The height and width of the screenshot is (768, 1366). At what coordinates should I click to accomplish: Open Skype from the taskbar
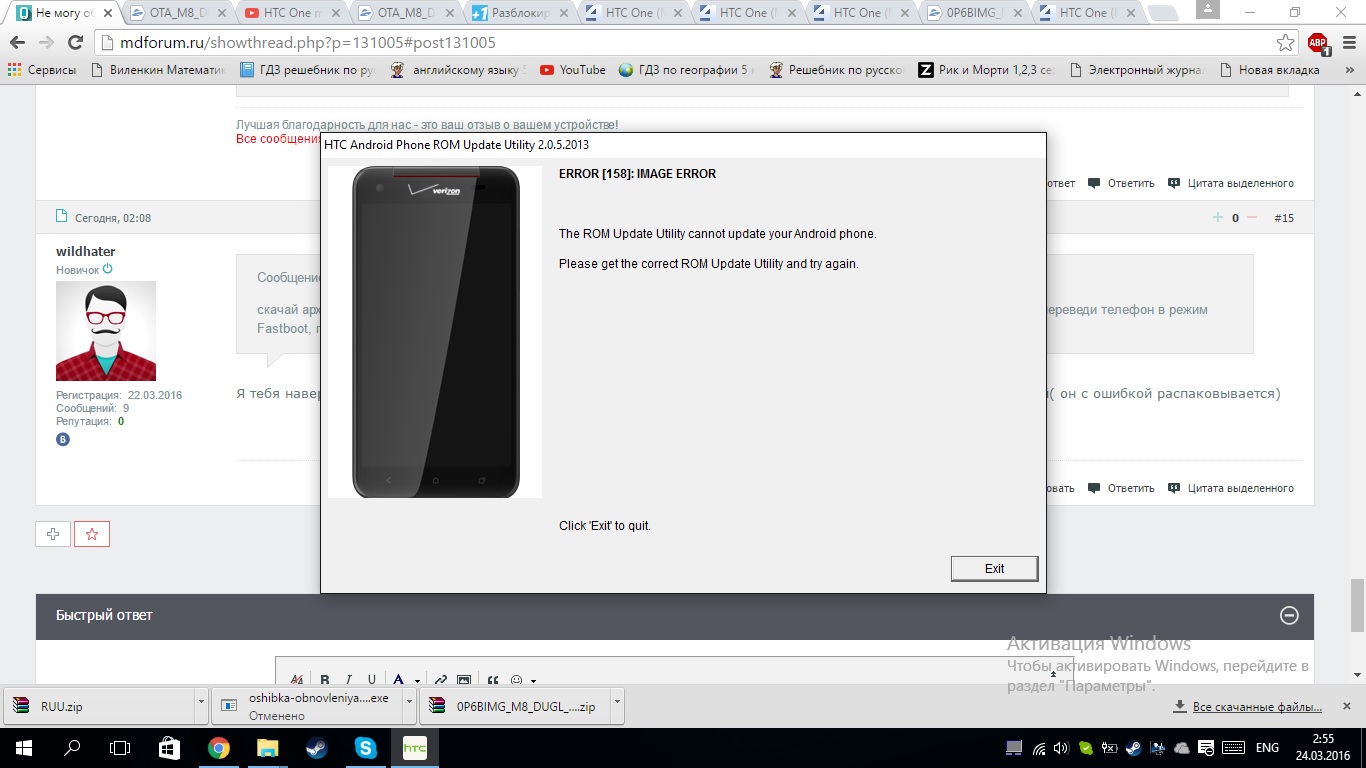point(365,748)
